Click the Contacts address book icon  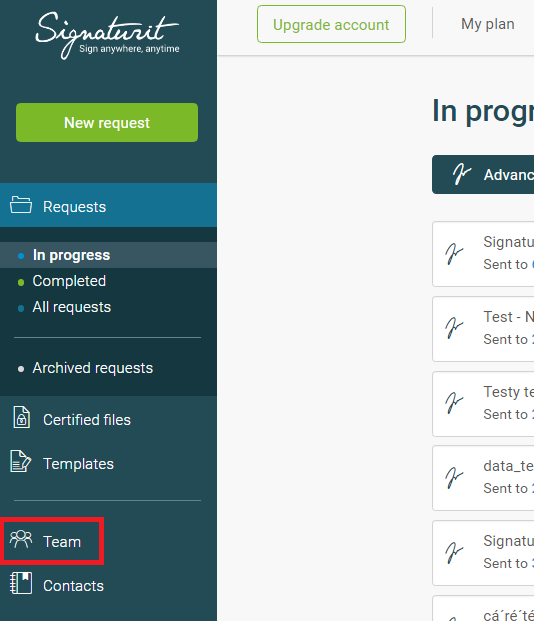pyautogui.click(x=21, y=583)
